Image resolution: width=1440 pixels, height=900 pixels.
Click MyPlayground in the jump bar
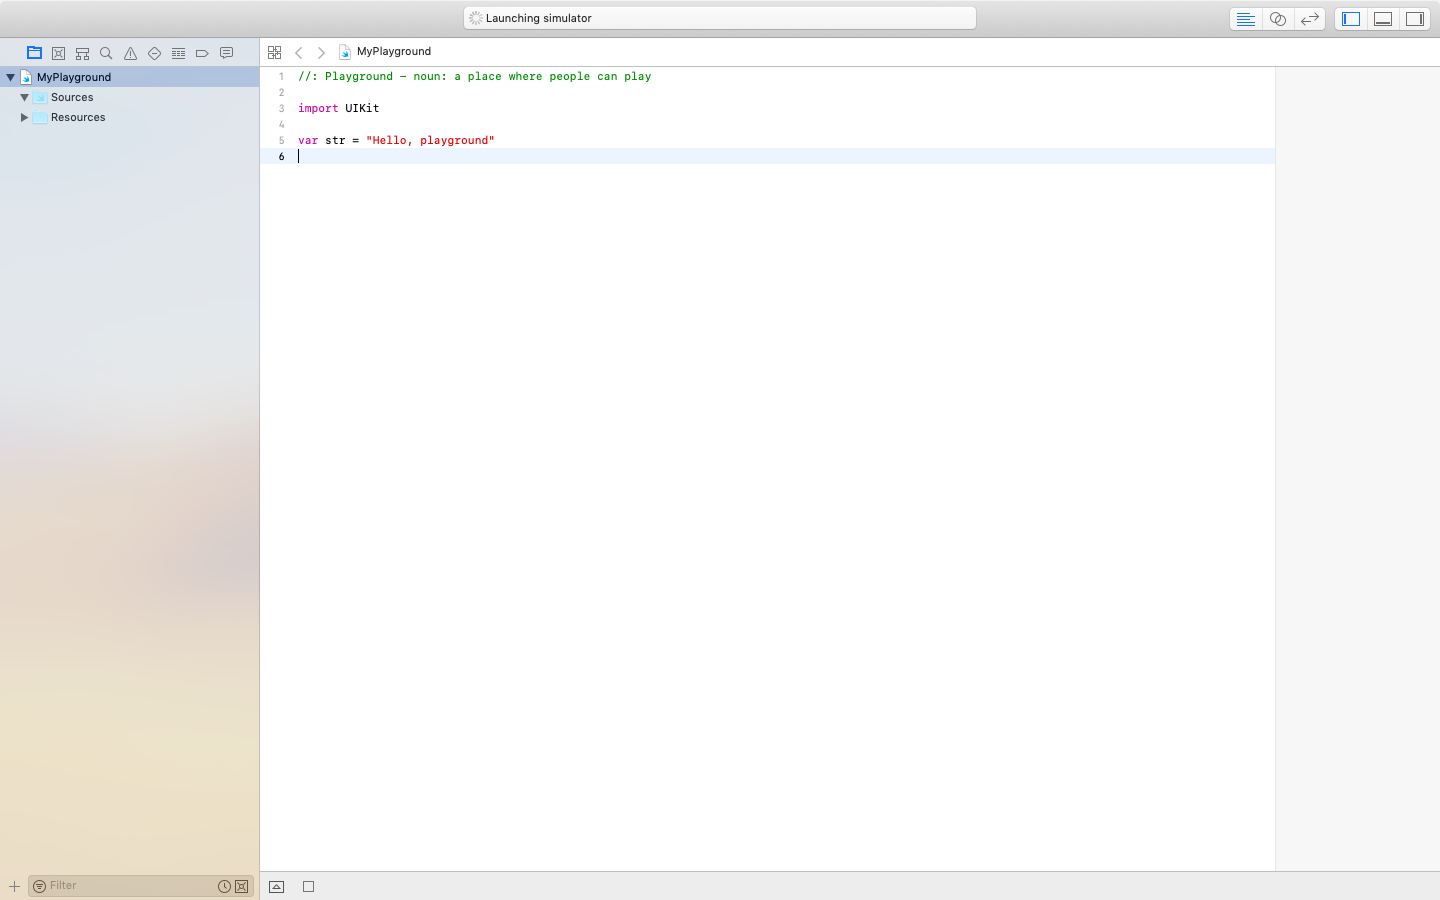click(393, 51)
